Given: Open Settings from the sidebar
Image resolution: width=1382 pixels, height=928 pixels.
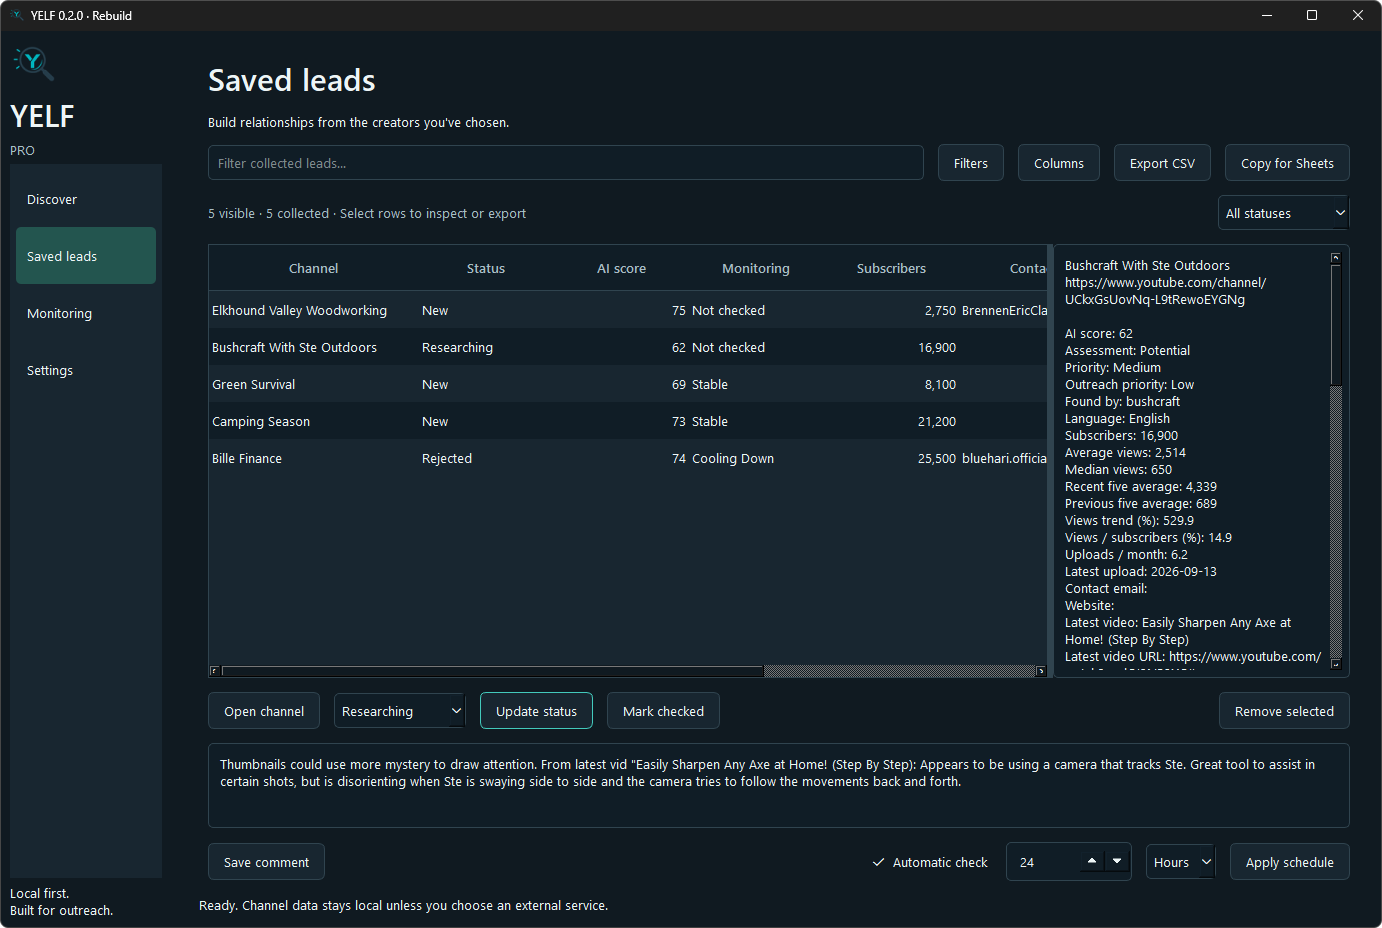Looking at the screenshot, I should click(x=86, y=370).
